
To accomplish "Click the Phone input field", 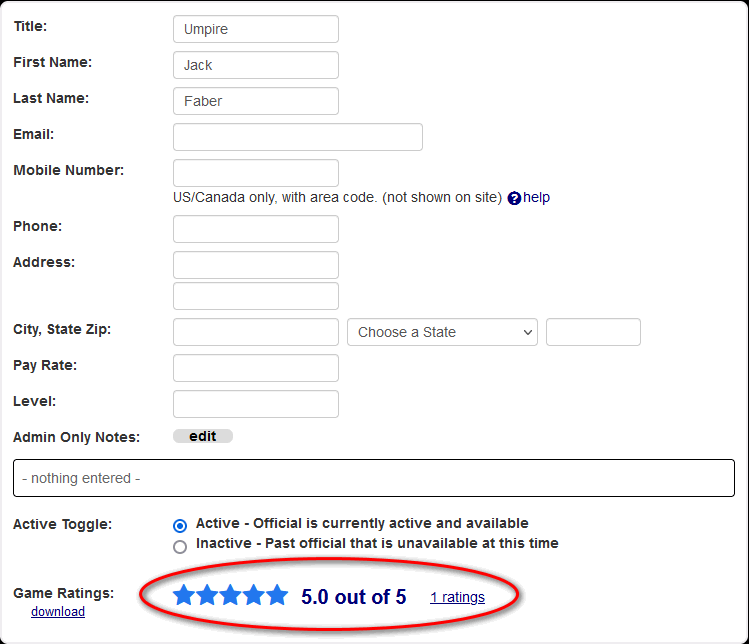I will (255, 229).
